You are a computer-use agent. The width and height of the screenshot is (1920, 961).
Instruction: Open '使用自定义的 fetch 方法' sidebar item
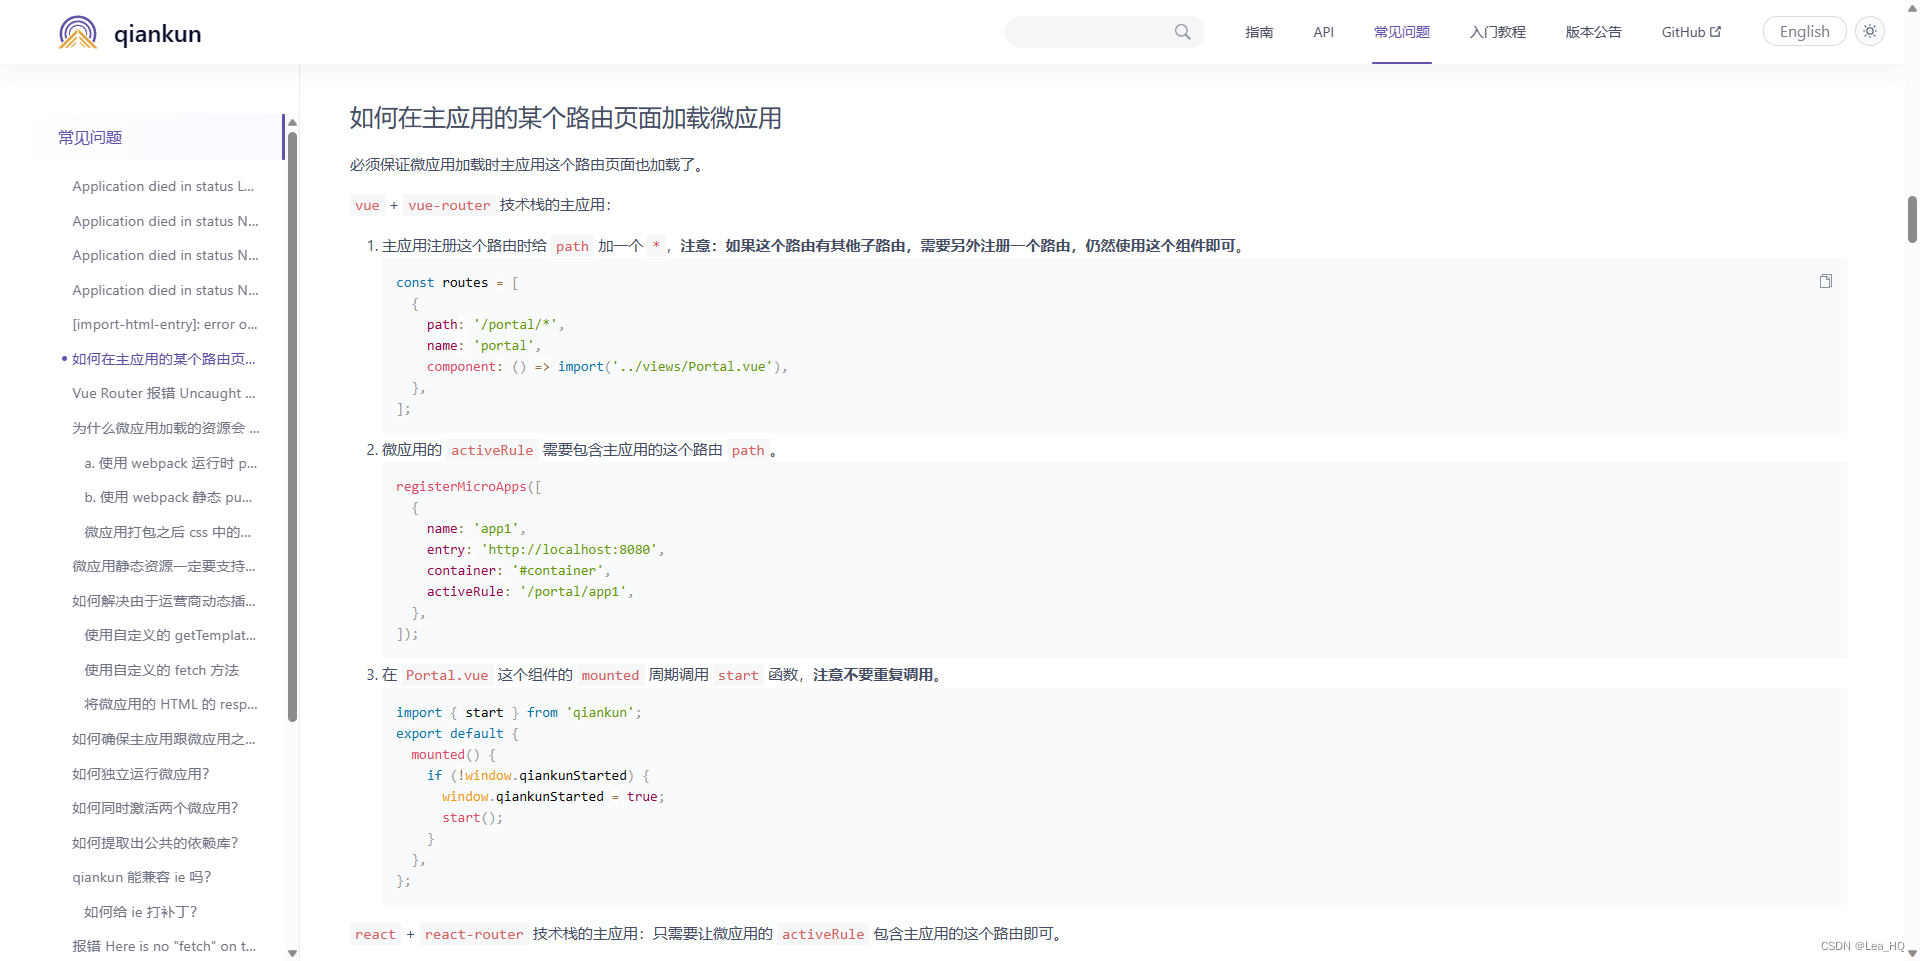(162, 670)
